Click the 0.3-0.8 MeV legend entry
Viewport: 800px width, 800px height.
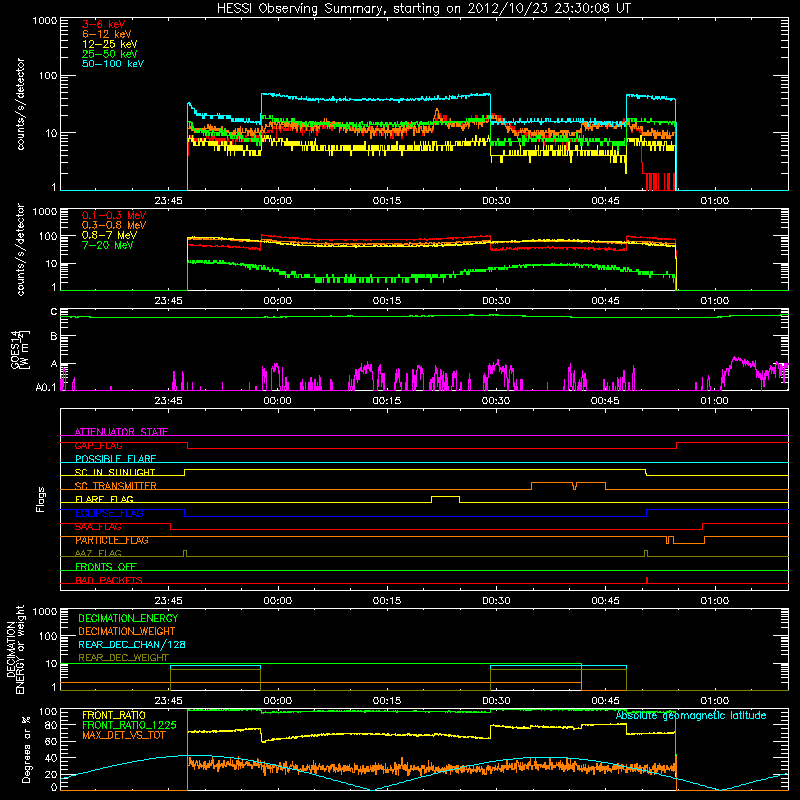click(114, 225)
